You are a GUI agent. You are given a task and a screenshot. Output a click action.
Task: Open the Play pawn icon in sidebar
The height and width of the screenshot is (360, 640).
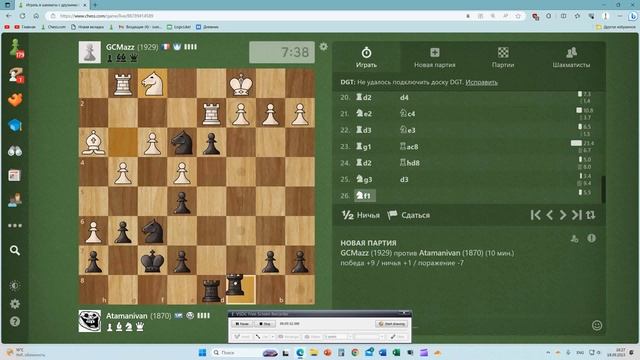pos(15,47)
